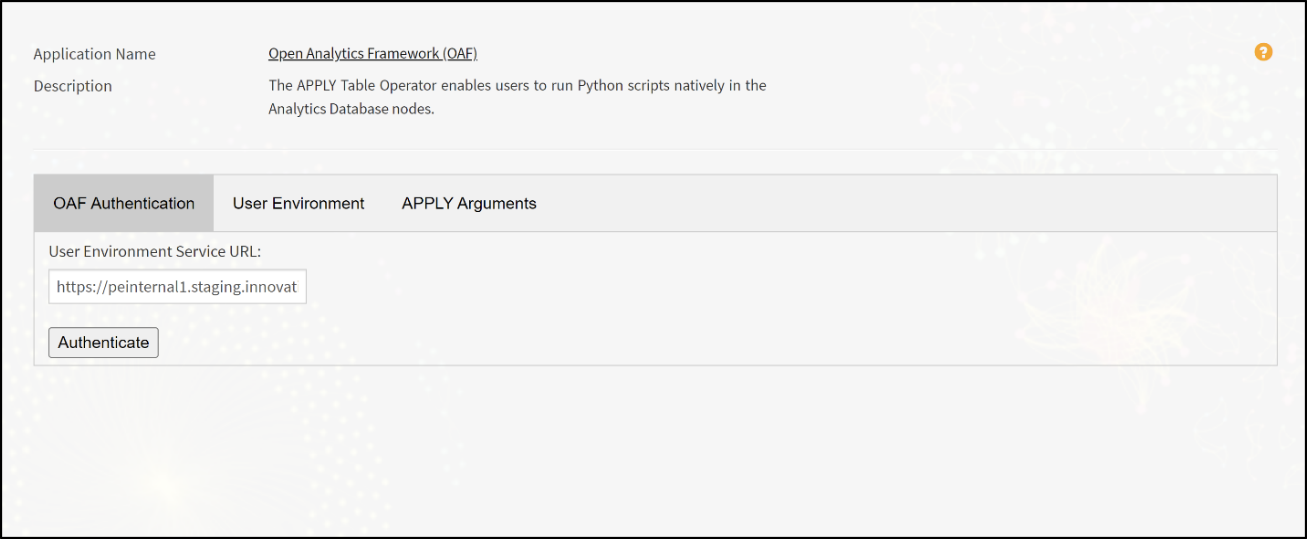Click the User Environment Service URL field
The height and width of the screenshot is (539, 1307).
click(177, 286)
